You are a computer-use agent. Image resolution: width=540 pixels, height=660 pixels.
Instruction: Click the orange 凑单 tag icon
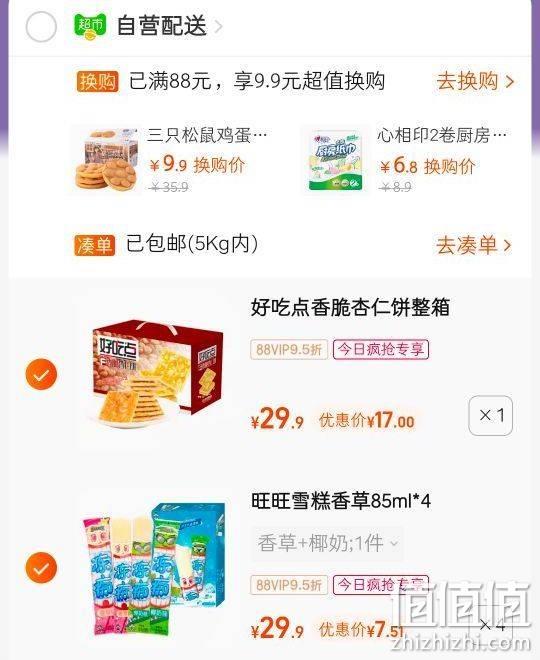click(x=95, y=245)
